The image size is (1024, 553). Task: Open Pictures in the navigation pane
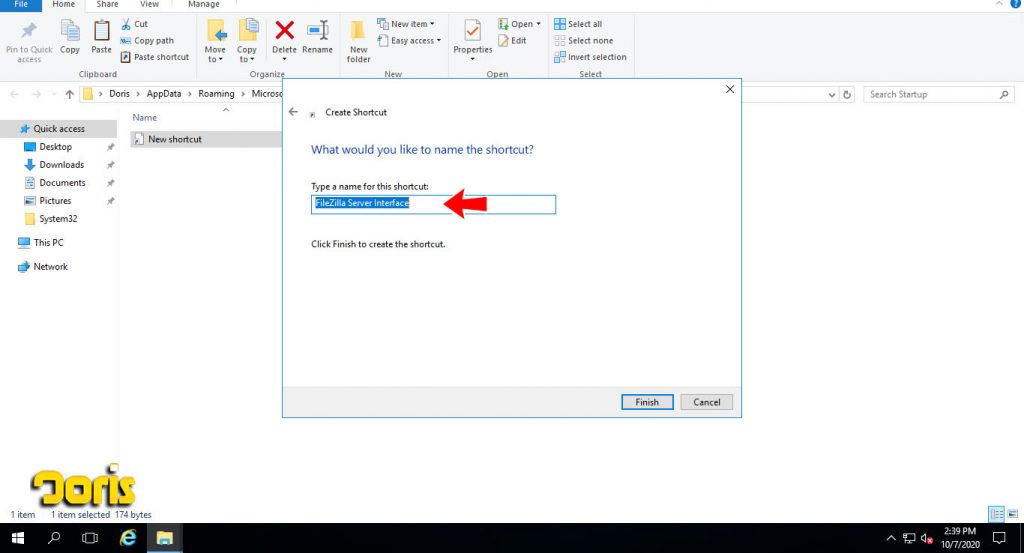pyautogui.click(x=55, y=200)
